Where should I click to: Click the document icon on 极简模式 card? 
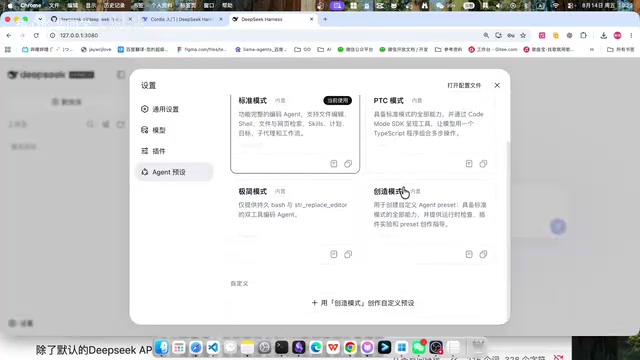pyautogui.click(x=333, y=254)
